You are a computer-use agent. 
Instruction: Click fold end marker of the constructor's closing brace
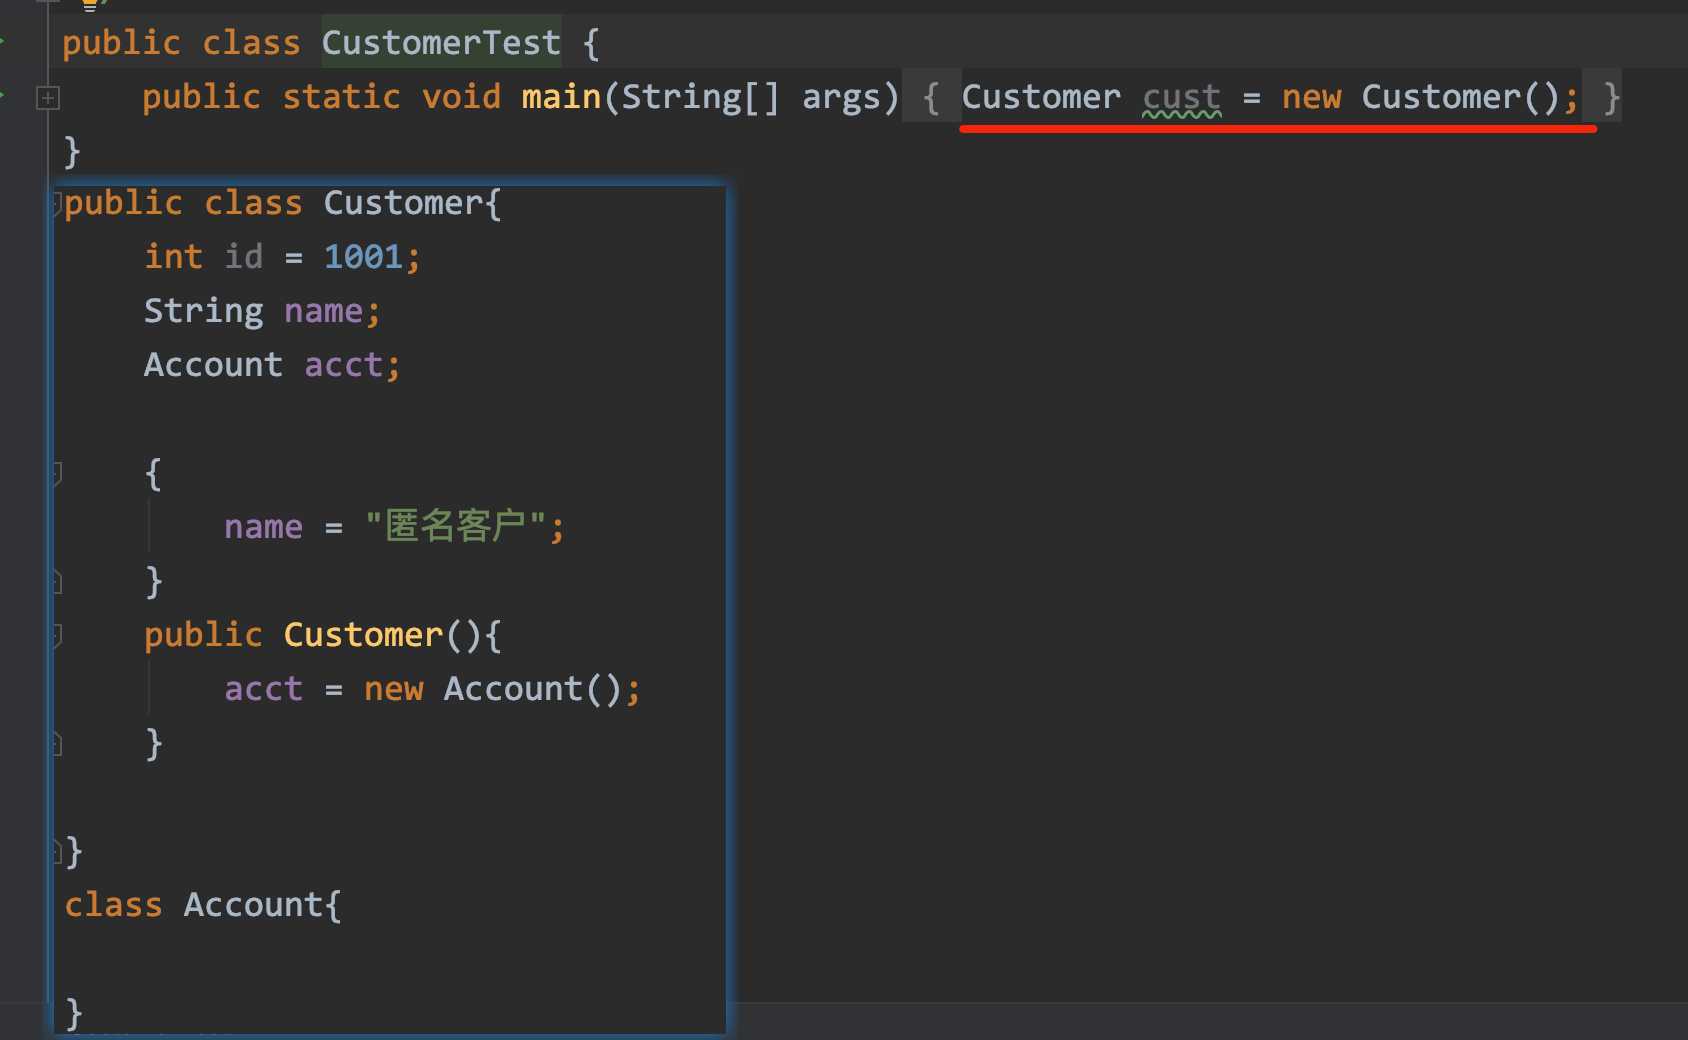(57, 744)
